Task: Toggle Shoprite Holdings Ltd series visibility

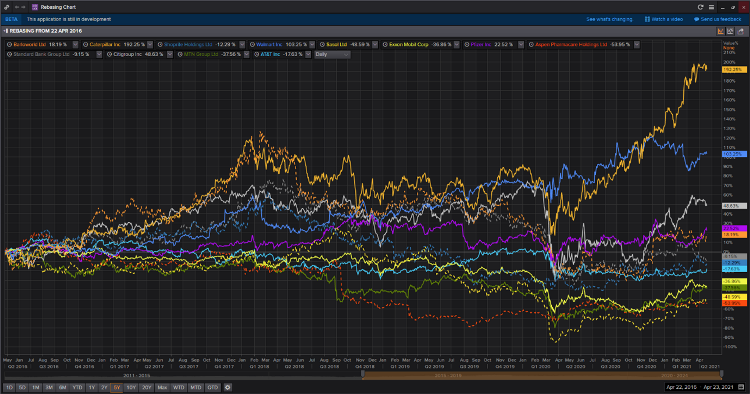Action: pos(160,44)
